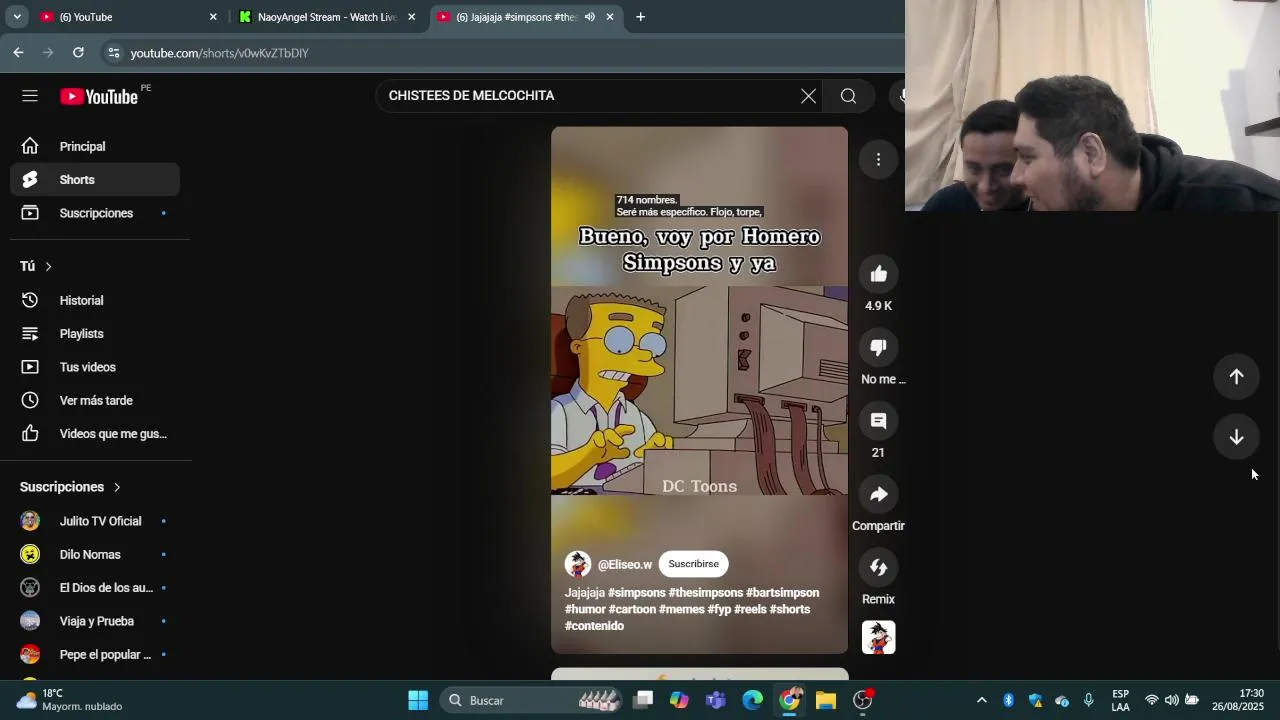Like the short with thumbs up

pos(878,274)
